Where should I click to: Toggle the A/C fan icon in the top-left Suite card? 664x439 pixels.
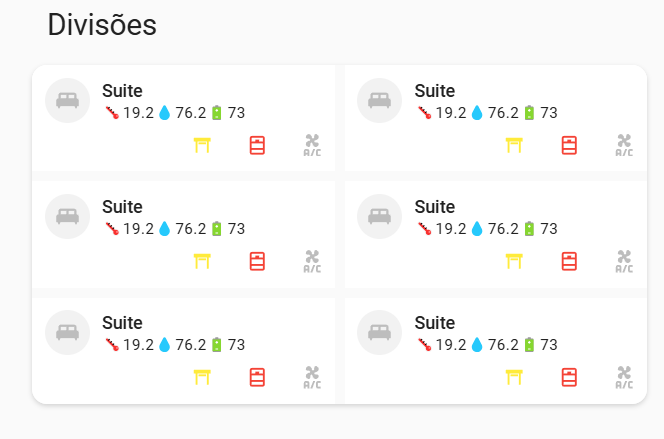point(312,145)
